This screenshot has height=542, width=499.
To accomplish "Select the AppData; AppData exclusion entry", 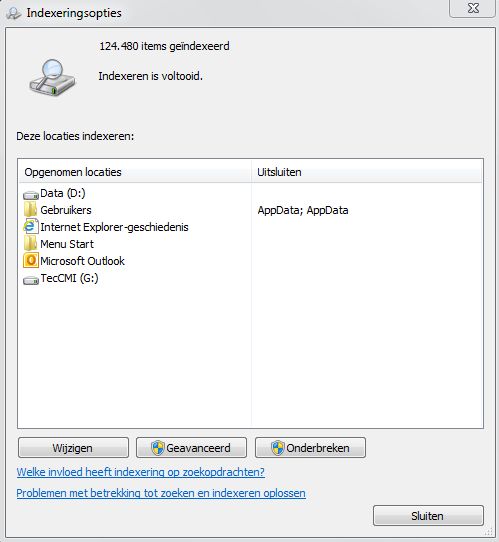I will 303,210.
